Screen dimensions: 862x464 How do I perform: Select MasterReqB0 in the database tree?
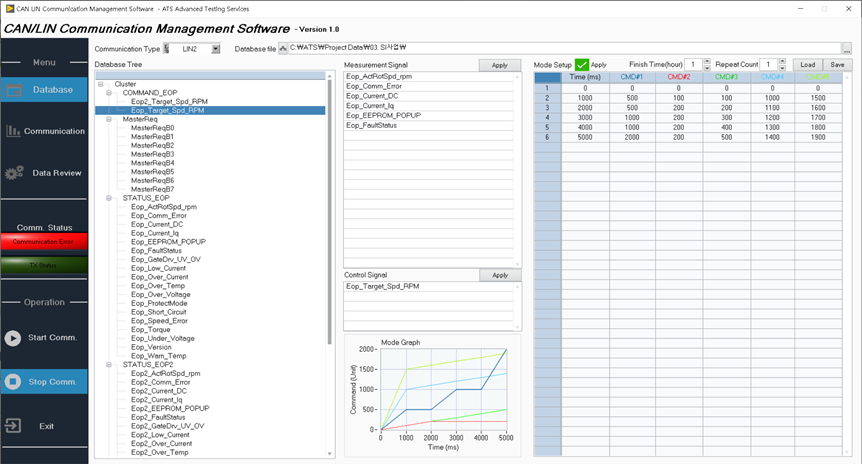tap(152, 128)
